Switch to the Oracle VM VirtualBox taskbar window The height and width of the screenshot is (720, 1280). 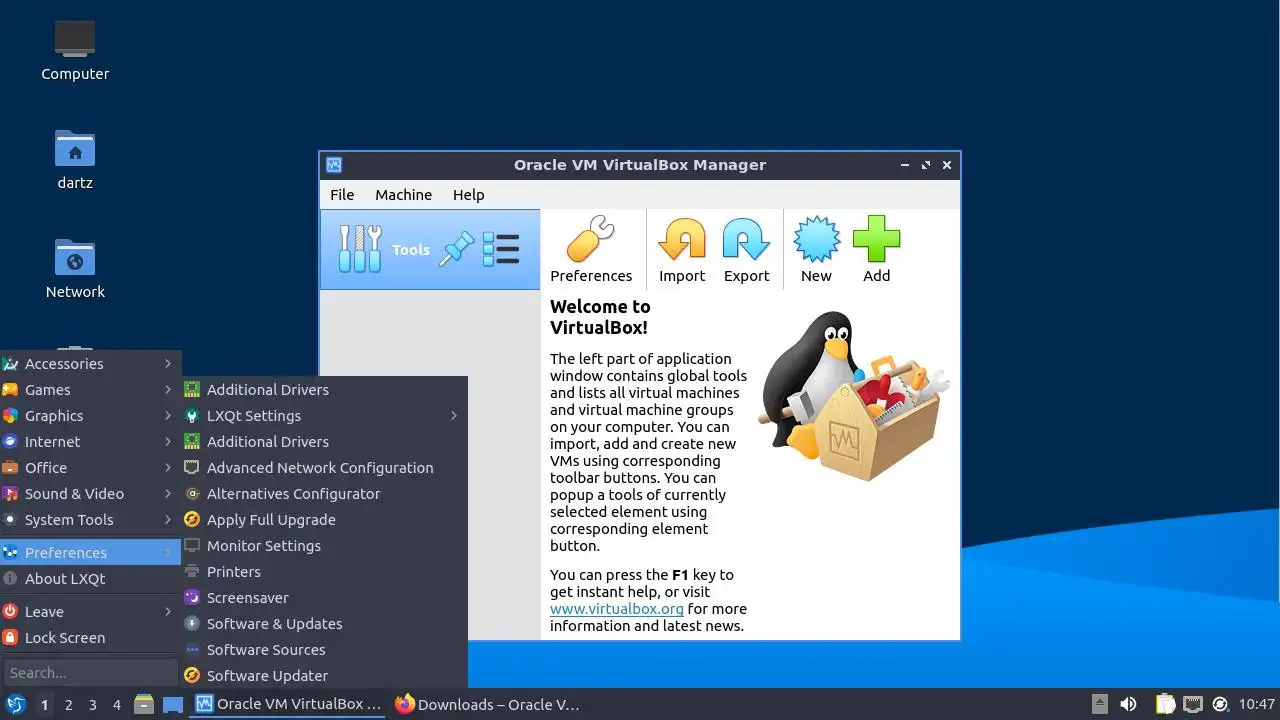coord(289,704)
